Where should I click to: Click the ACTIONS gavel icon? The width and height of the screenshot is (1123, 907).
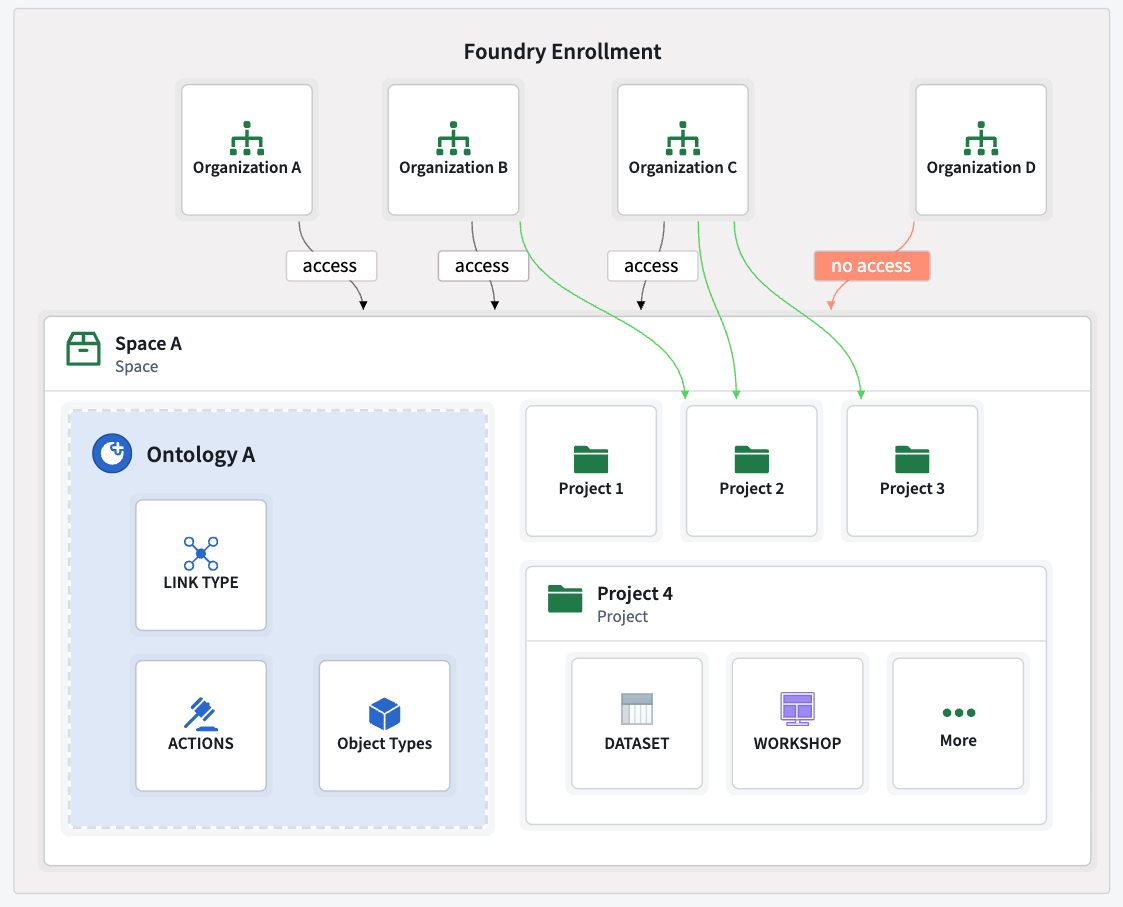point(200,712)
